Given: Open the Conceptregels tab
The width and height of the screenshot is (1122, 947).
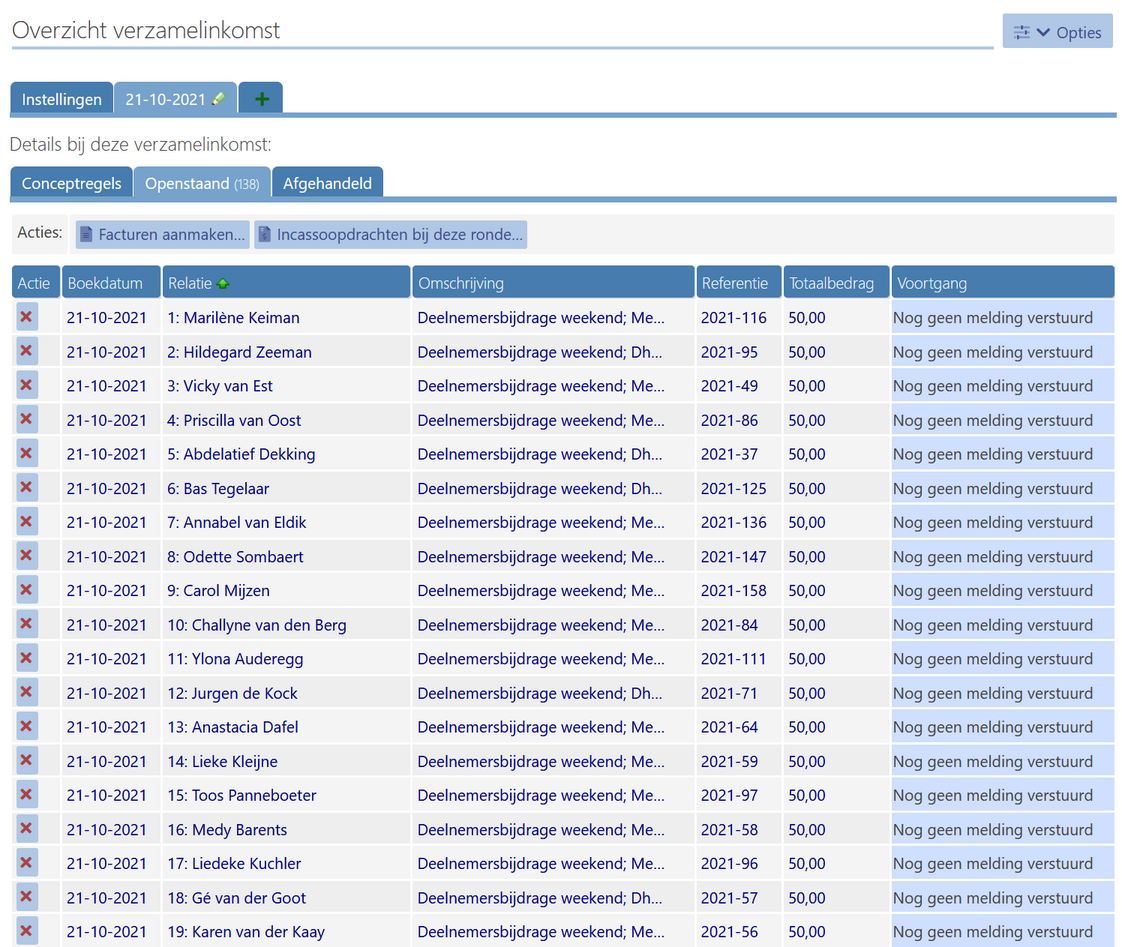Looking at the screenshot, I should coord(72,183).
